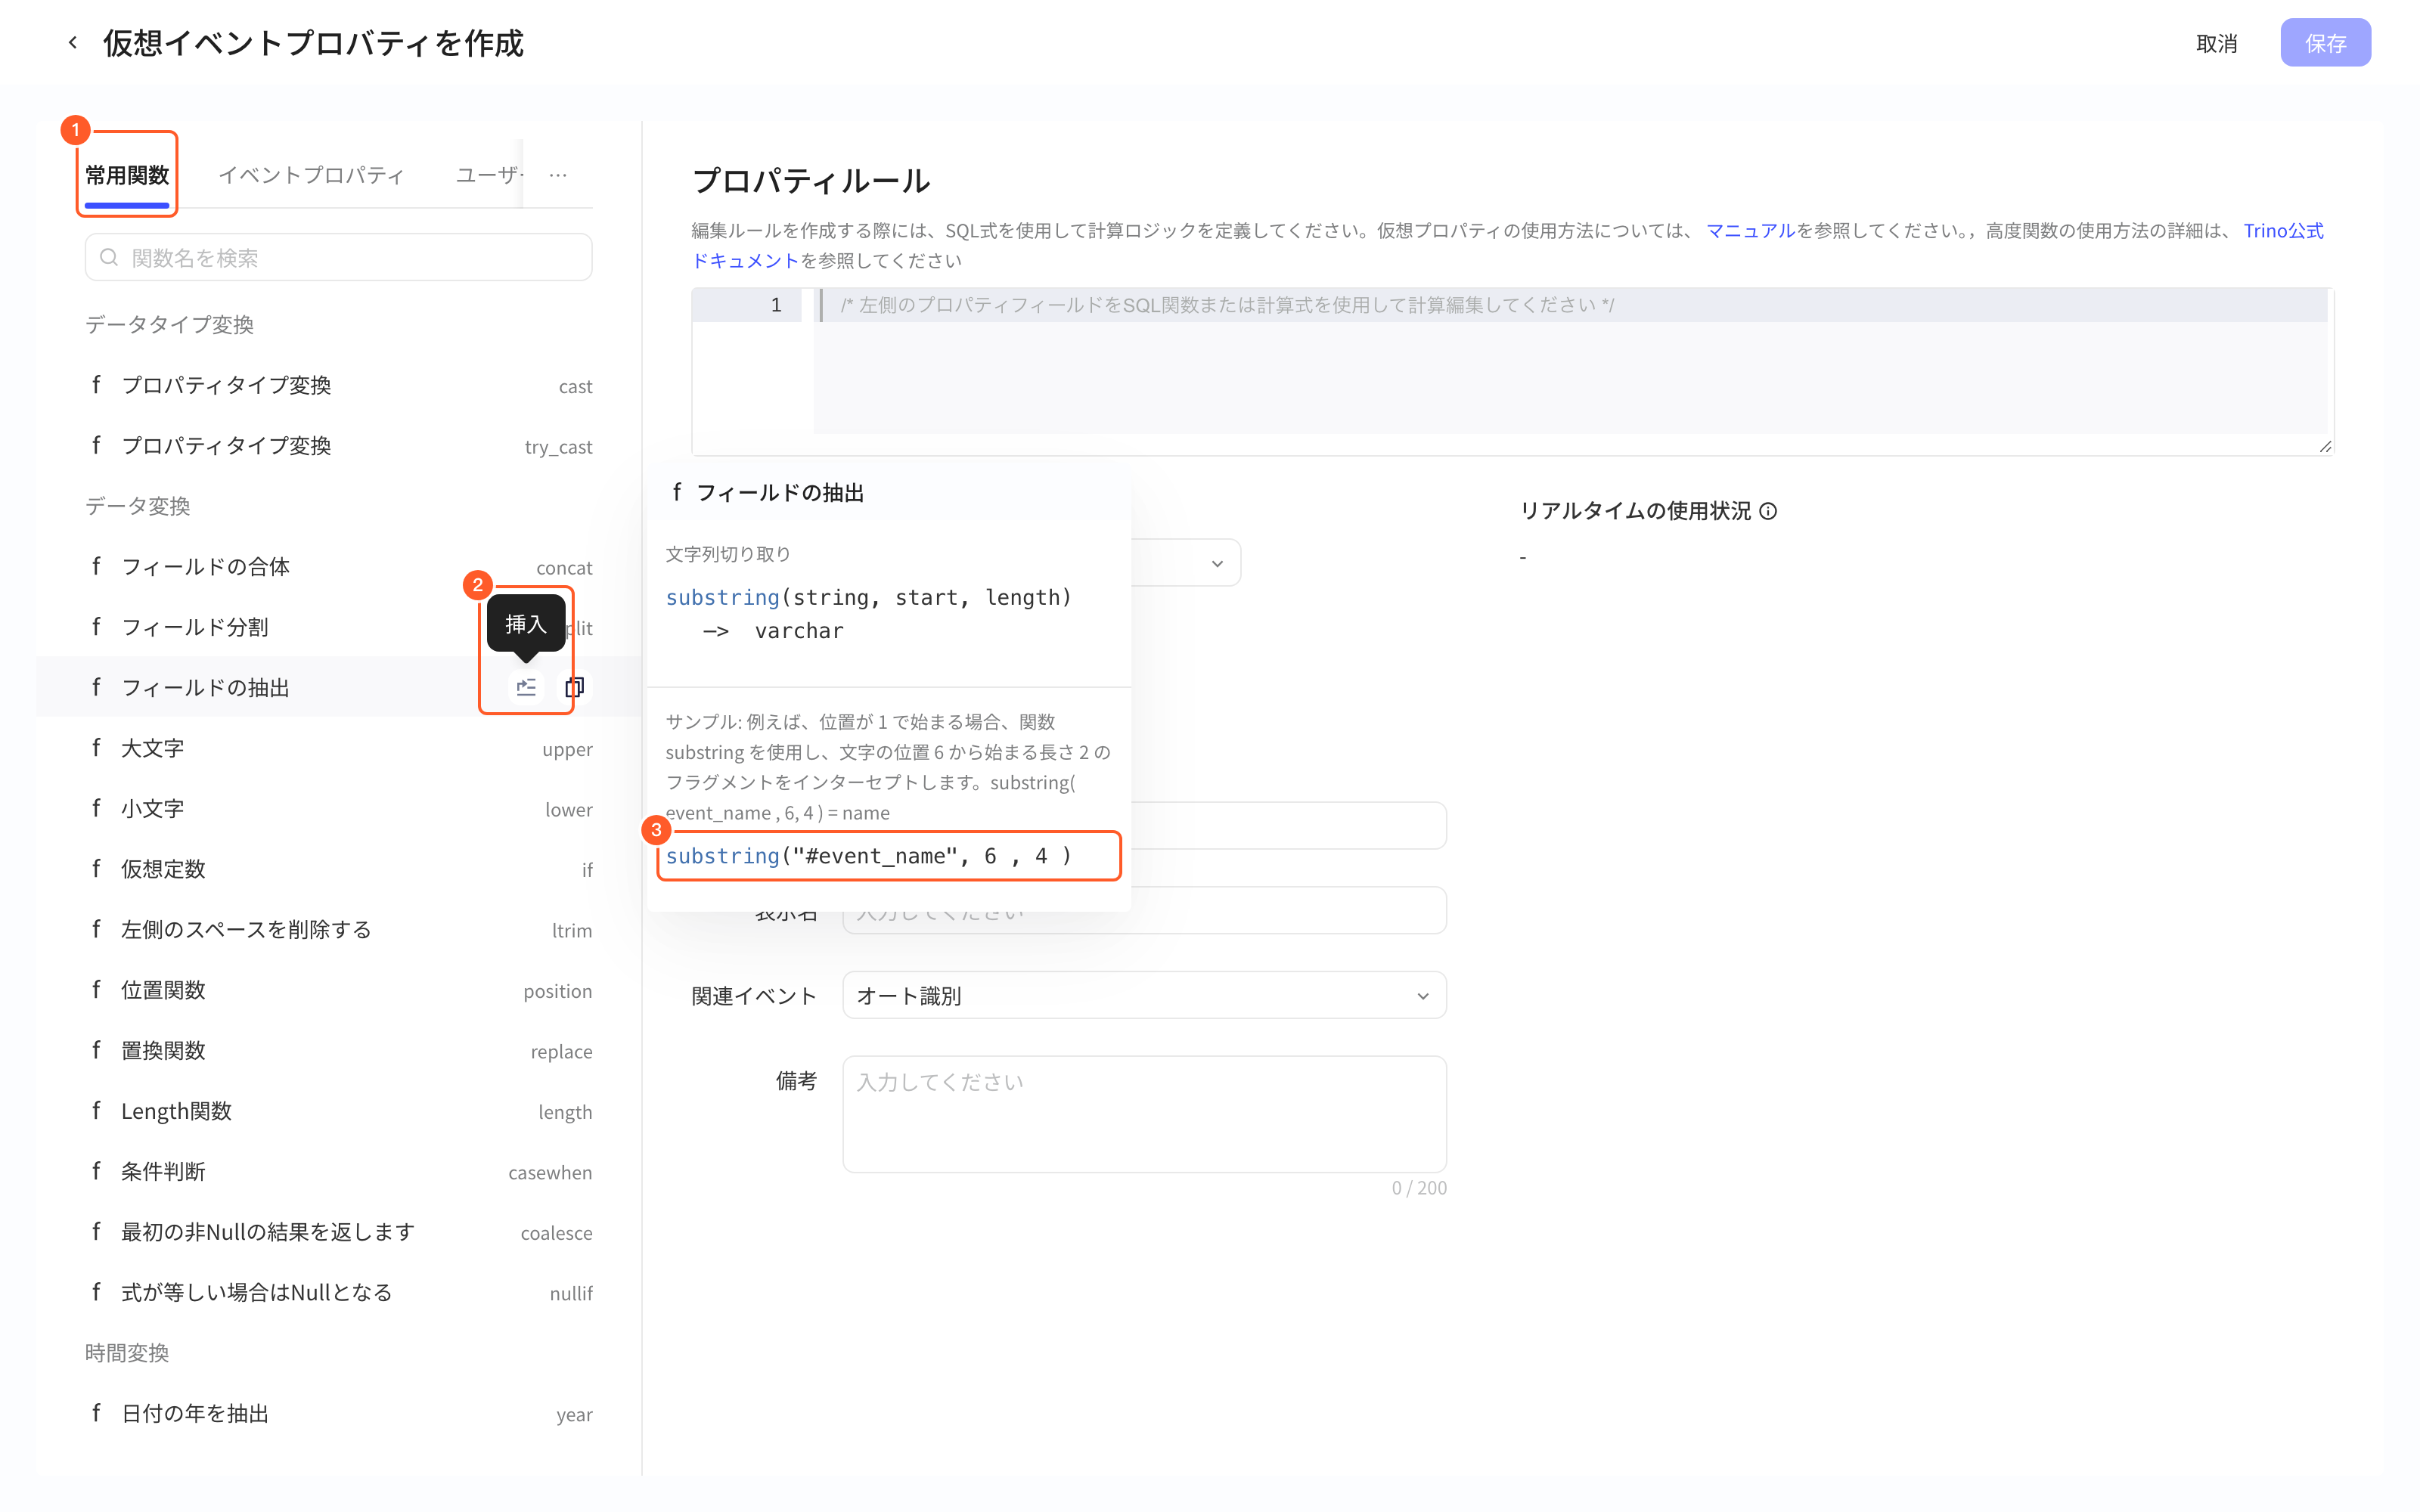Click the substring(string, start, length) signature
Viewport: 2420px width, 1512px height.
pyautogui.click(x=869, y=597)
